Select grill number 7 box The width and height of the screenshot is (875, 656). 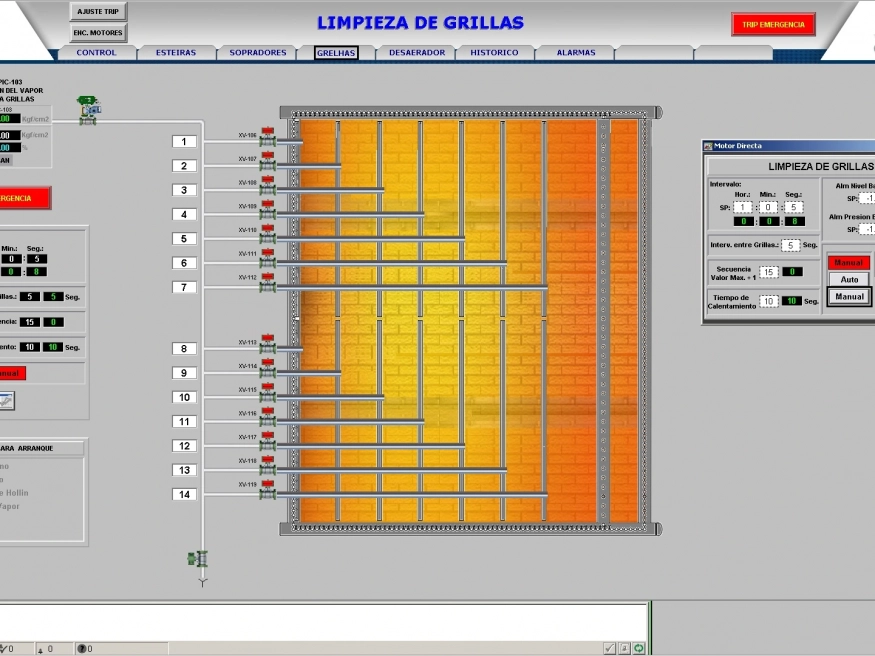pos(184,288)
